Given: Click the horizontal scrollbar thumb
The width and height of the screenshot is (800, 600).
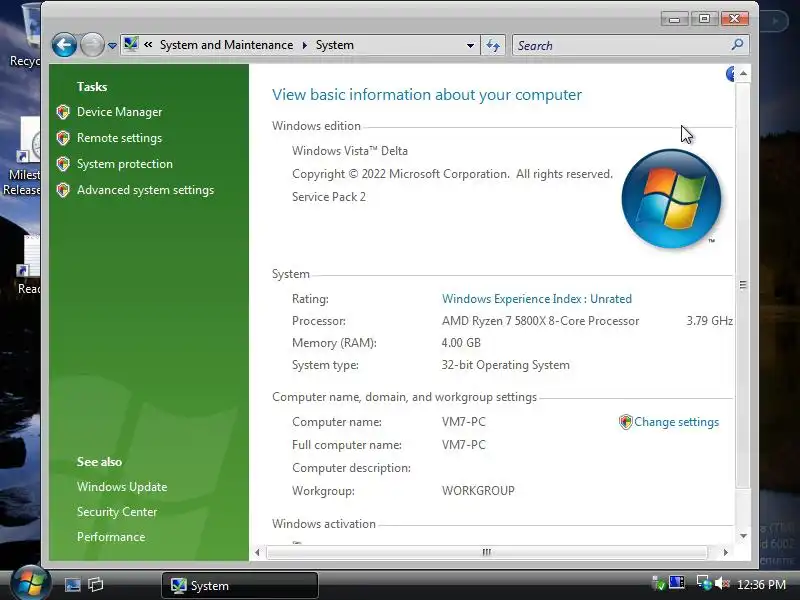Looking at the screenshot, I should click(487, 552).
